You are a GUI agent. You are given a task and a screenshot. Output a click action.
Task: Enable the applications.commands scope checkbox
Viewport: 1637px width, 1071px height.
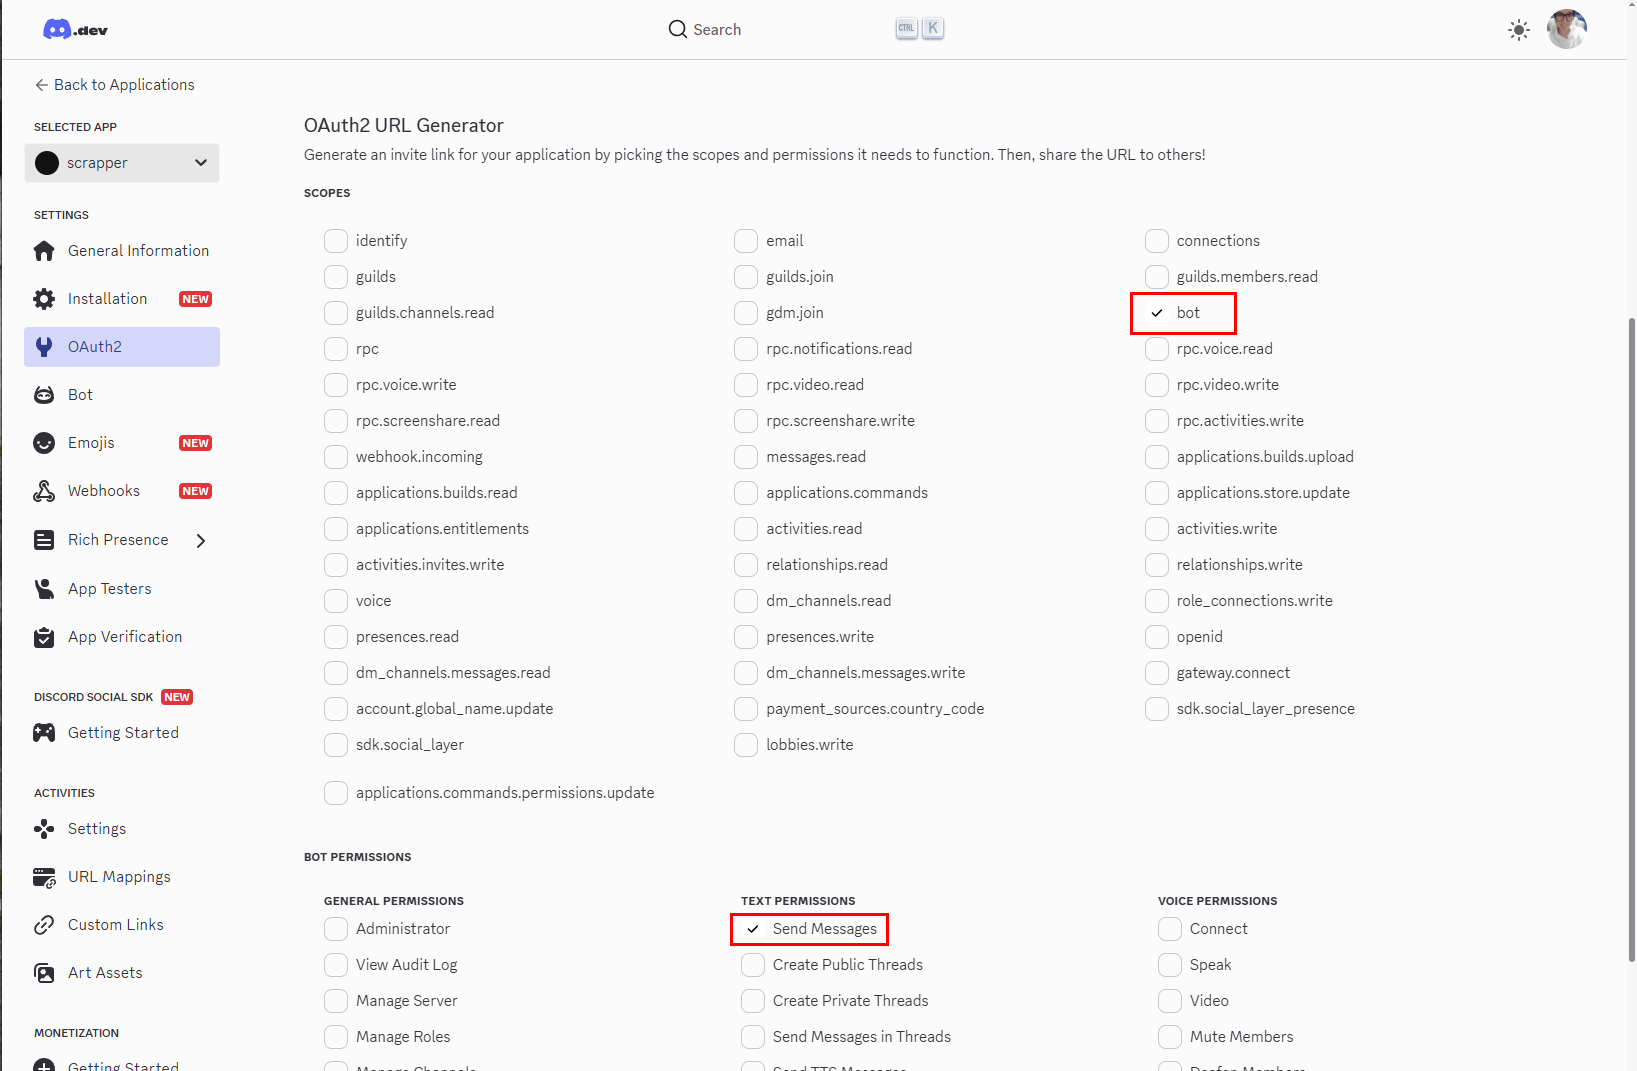tap(746, 493)
